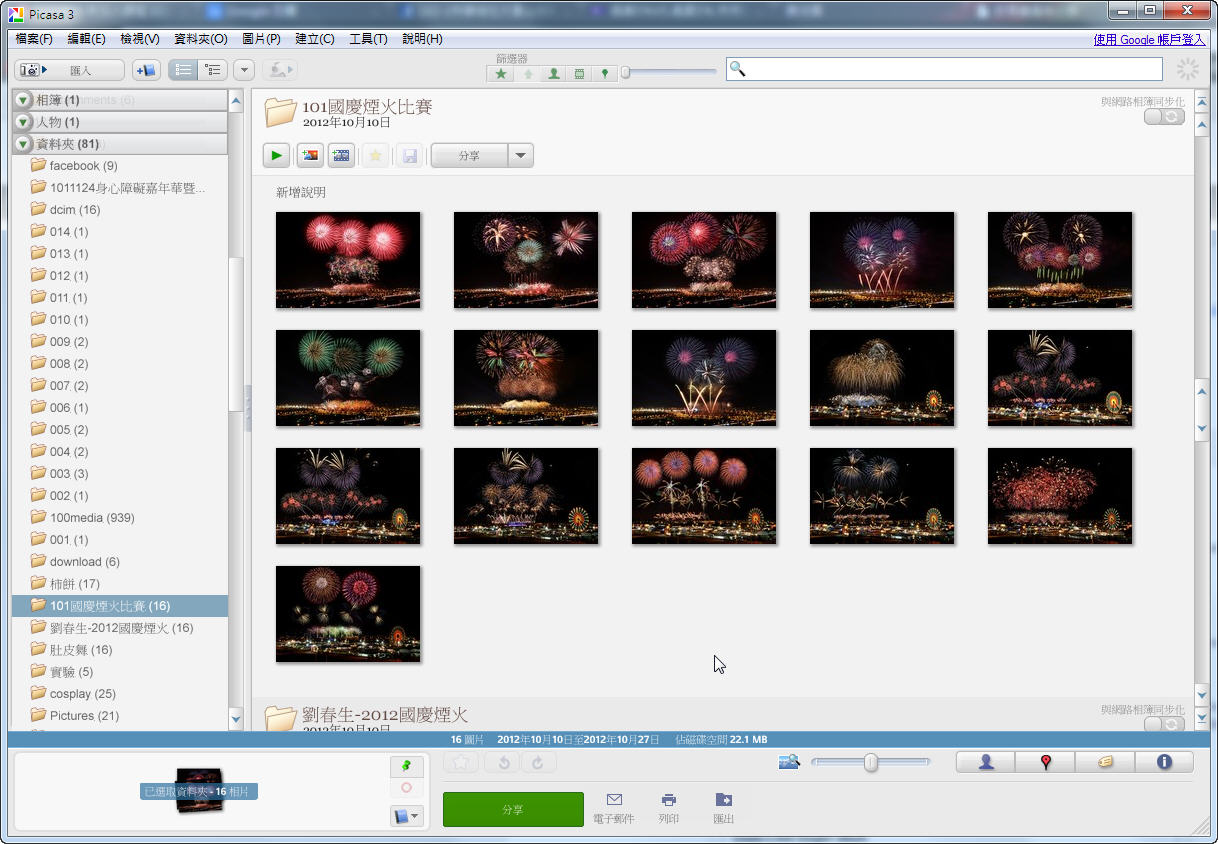Open the add-to-album dropdown in tray
Screen dimensions: 1218x844
tap(406, 816)
